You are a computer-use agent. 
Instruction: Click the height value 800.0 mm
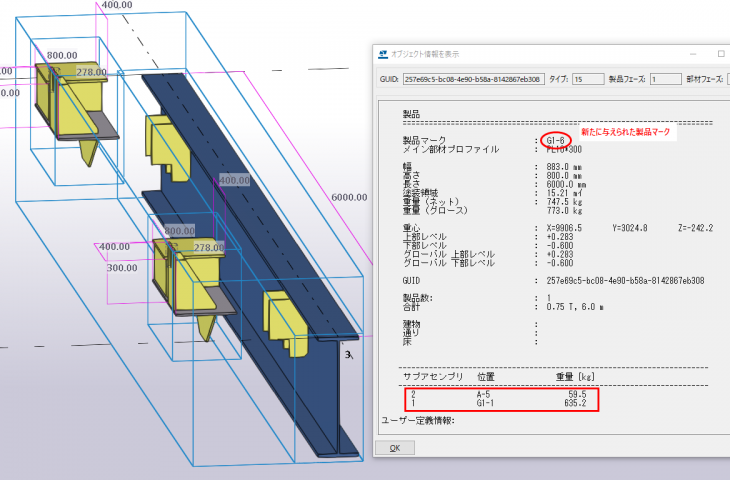click(564, 176)
